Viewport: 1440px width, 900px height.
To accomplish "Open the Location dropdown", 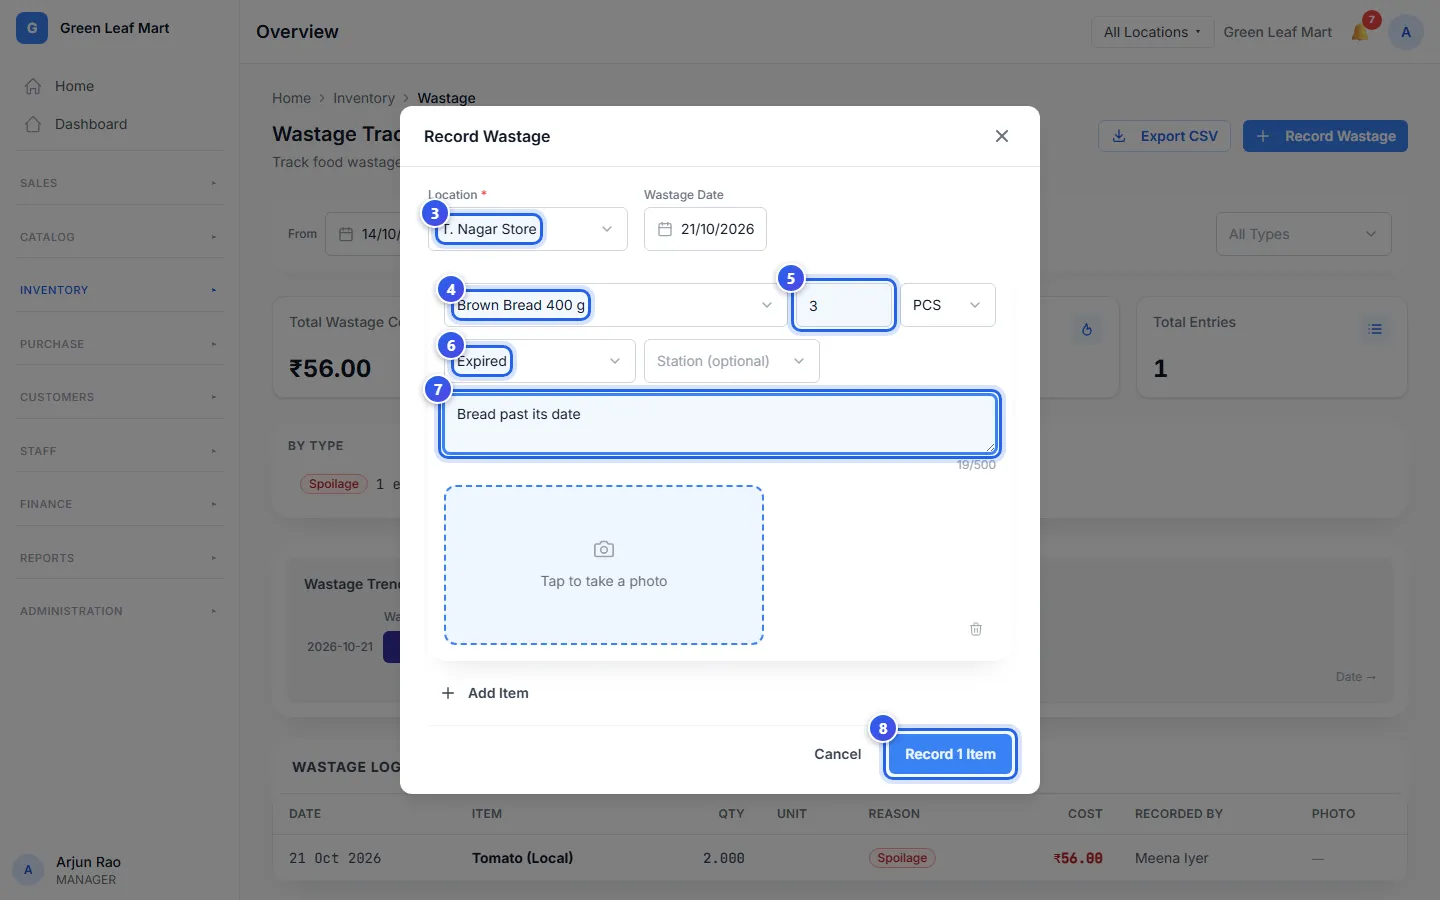I will (528, 229).
